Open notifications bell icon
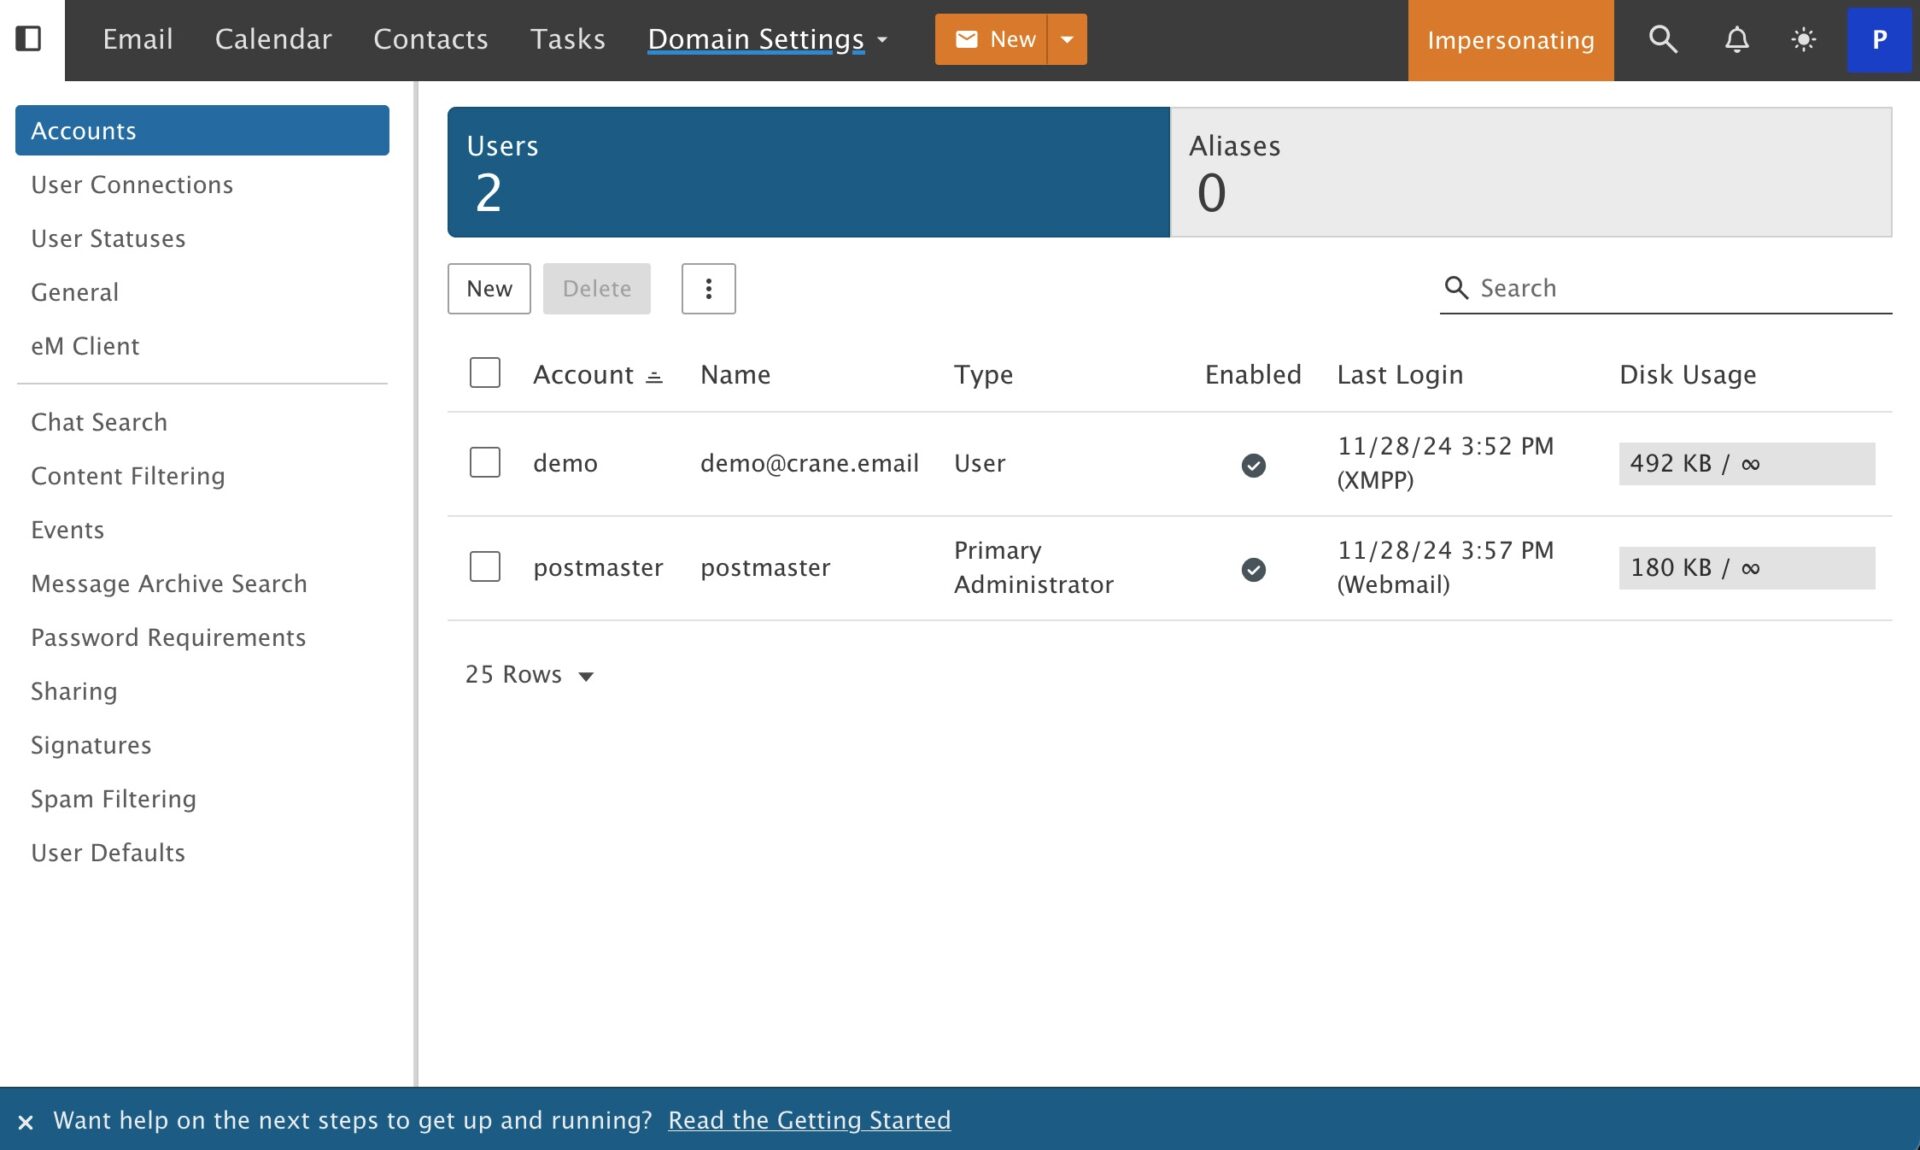1920x1150 pixels. (1737, 39)
